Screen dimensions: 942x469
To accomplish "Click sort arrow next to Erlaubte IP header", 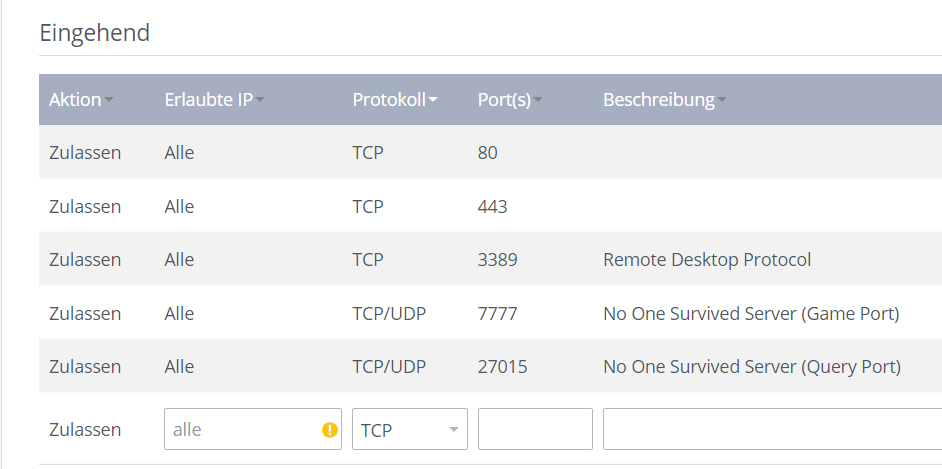I will pos(260,100).
